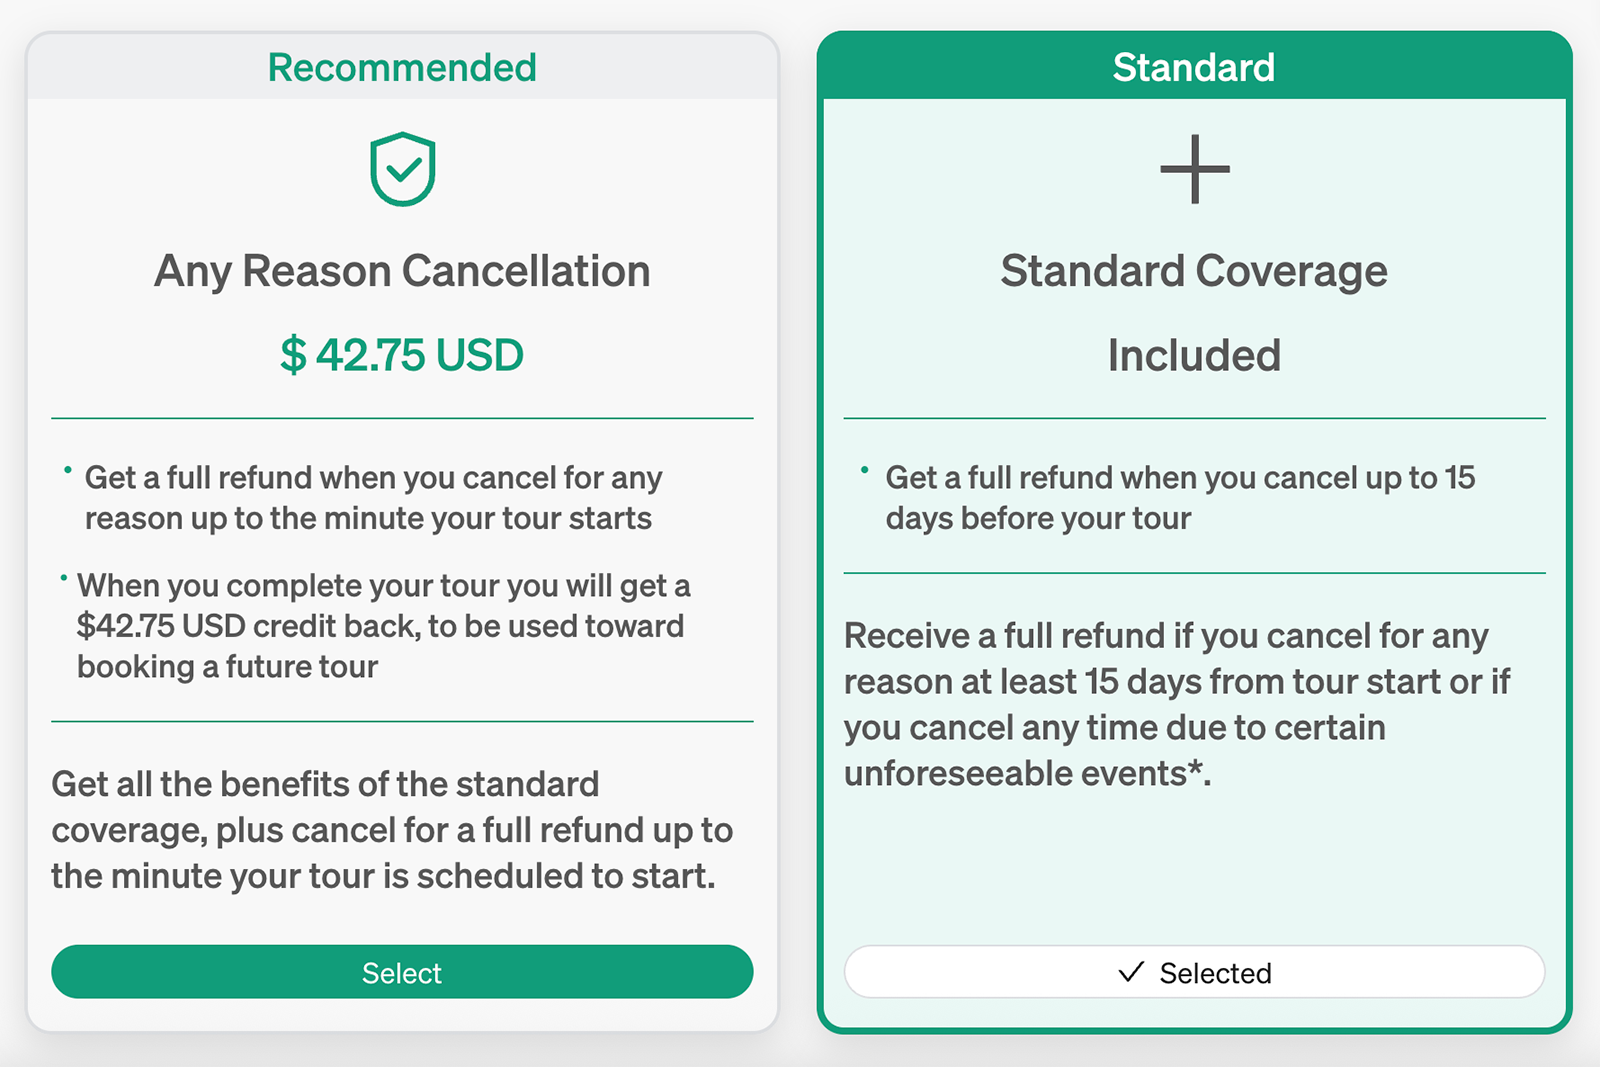This screenshot has height=1067, width=1600.
Task: Click the 'Receive a full refund' paragraph
Action: pyautogui.click(x=1177, y=705)
